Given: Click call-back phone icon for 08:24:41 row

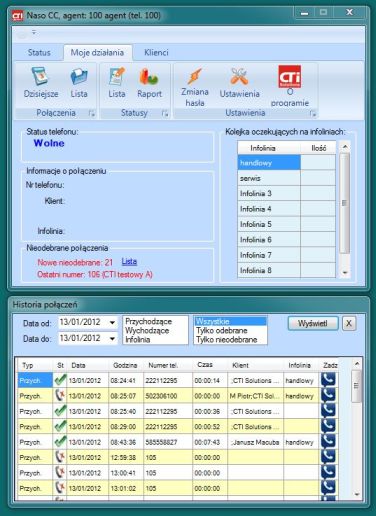Looking at the screenshot, I should coord(328,380).
